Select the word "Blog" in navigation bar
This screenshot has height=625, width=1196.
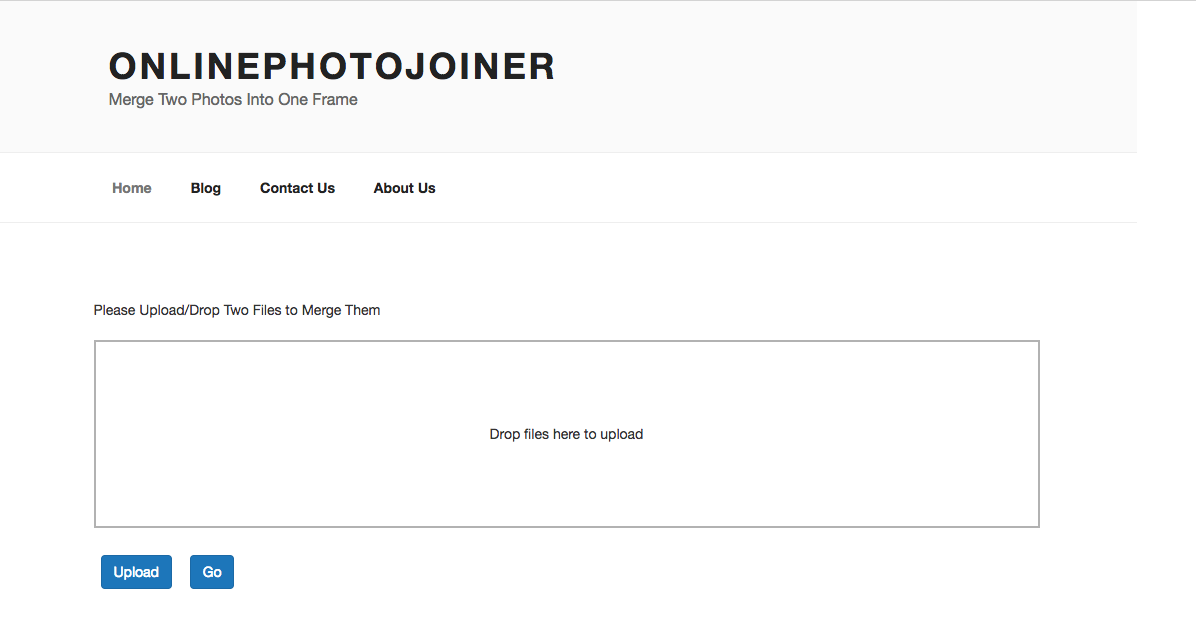pos(206,188)
